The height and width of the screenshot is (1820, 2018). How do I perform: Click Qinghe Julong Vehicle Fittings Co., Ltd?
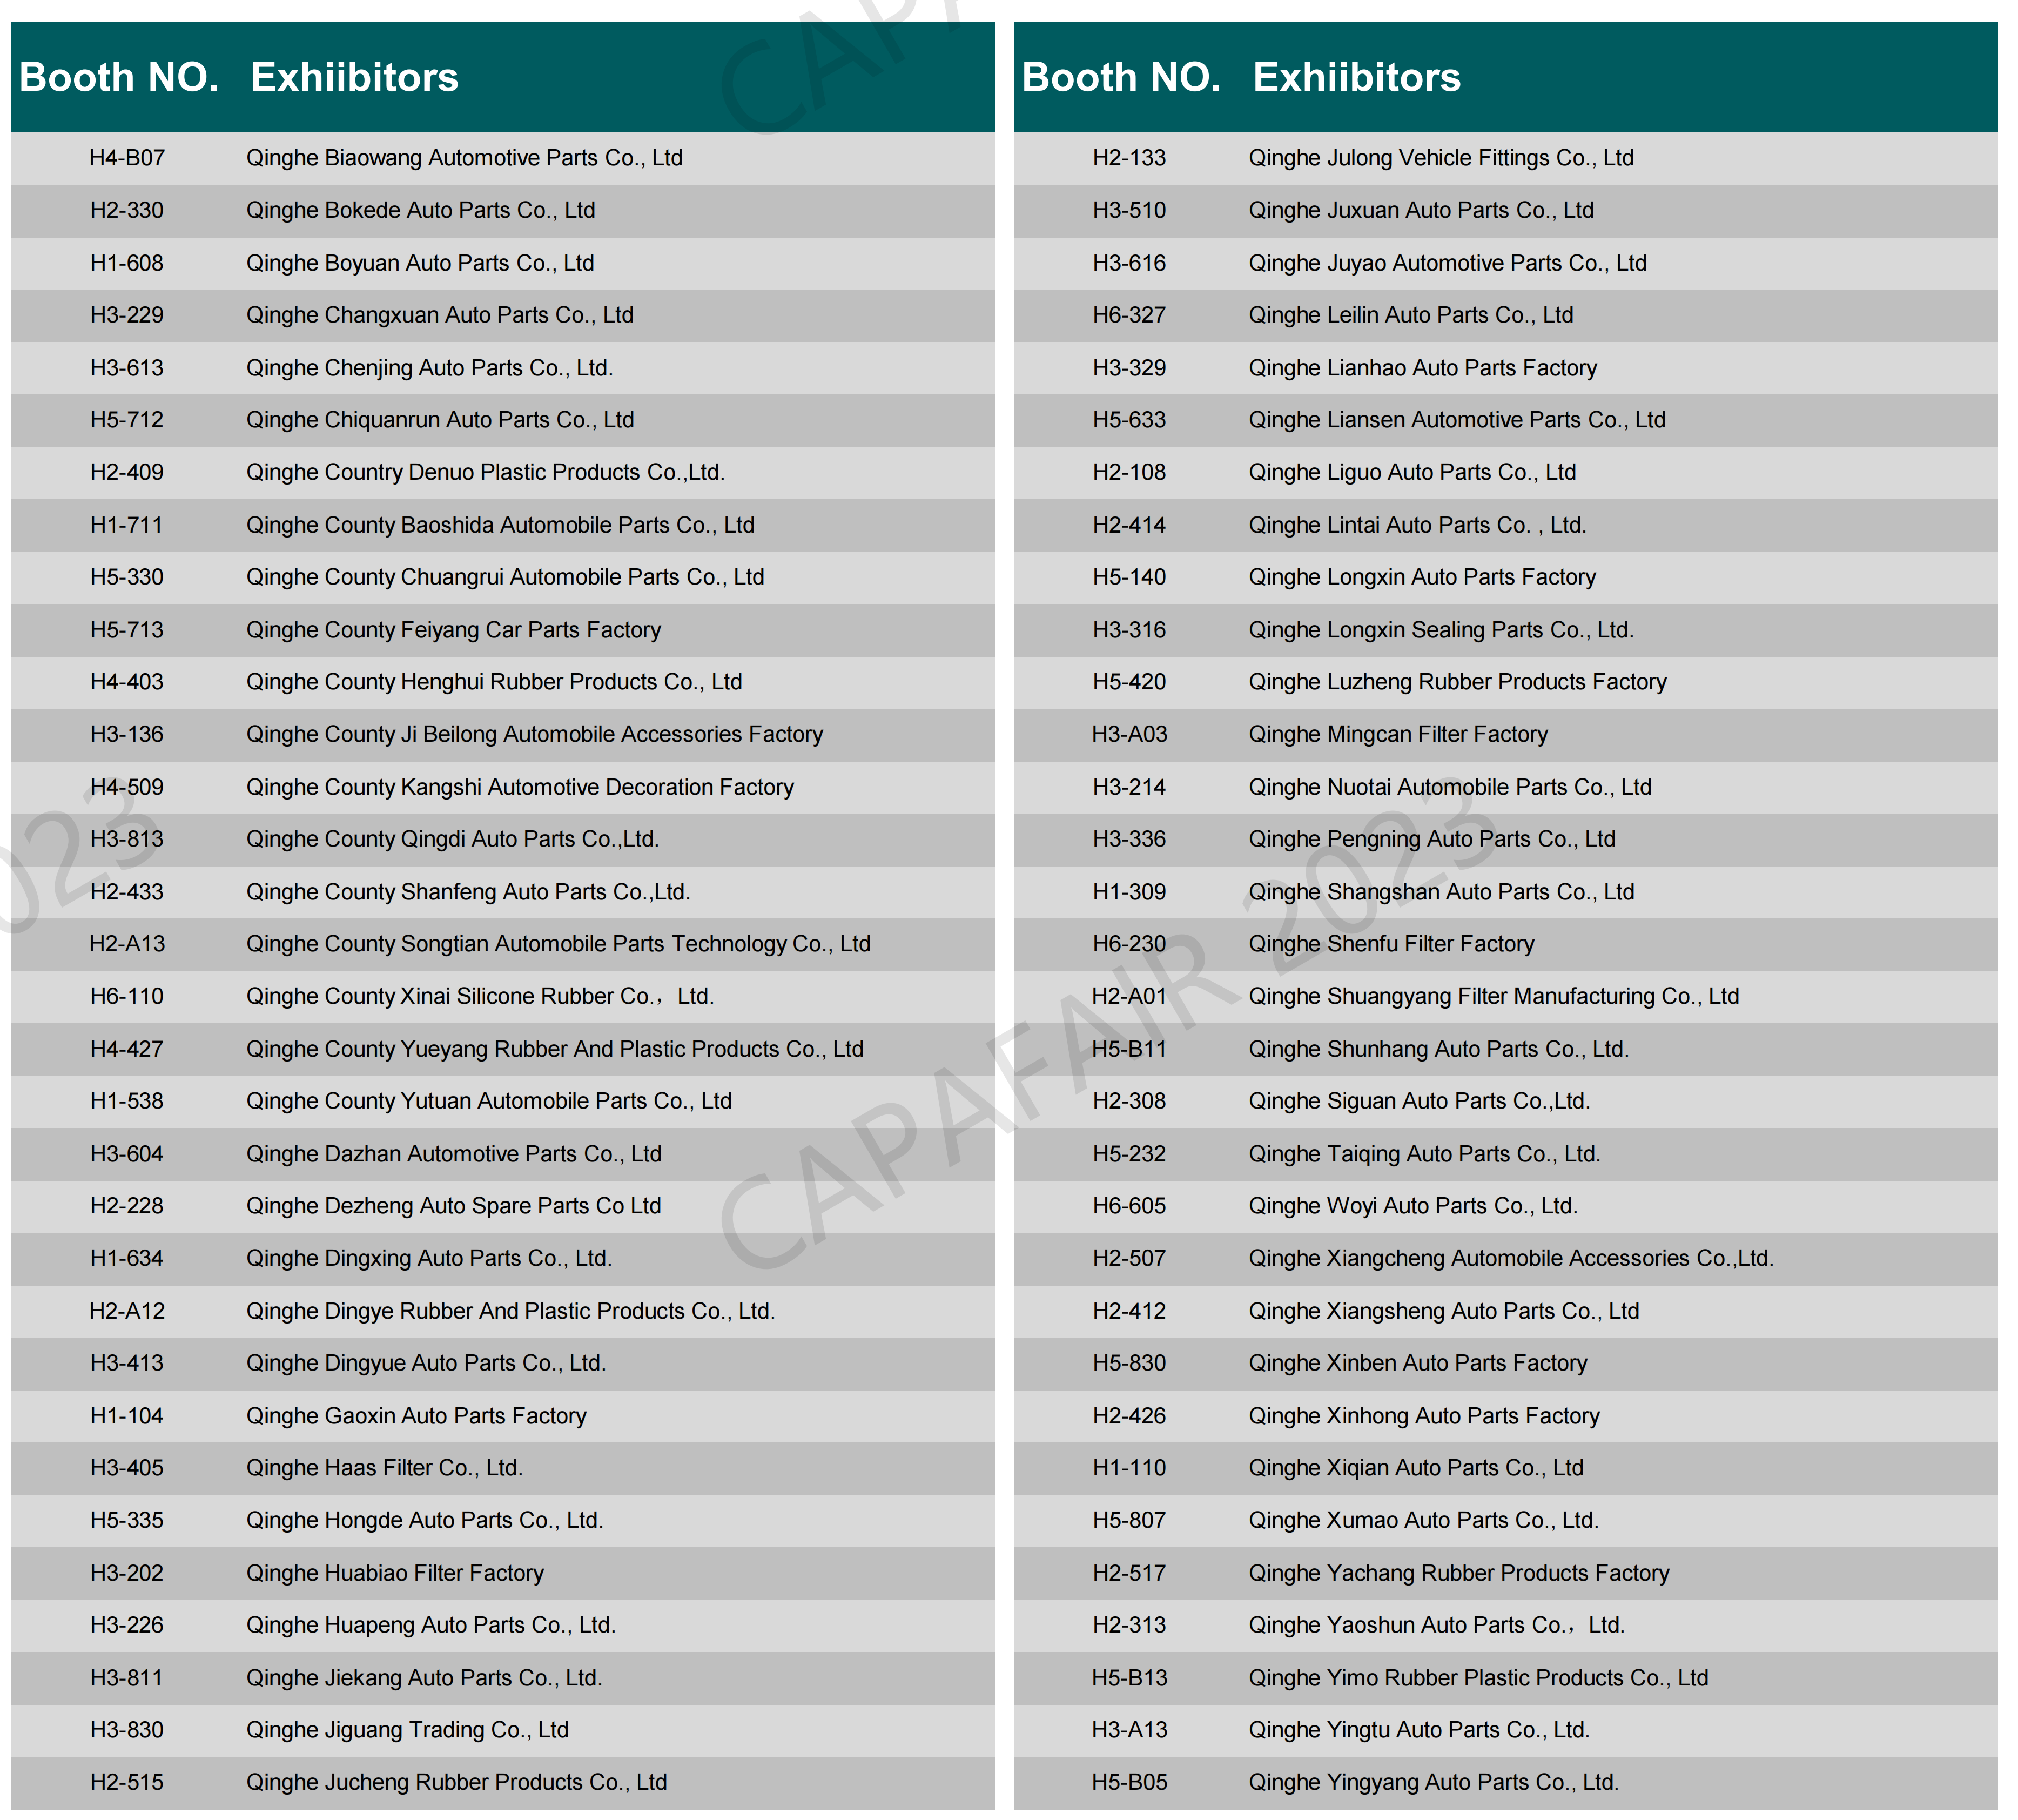pos(1441,158)
